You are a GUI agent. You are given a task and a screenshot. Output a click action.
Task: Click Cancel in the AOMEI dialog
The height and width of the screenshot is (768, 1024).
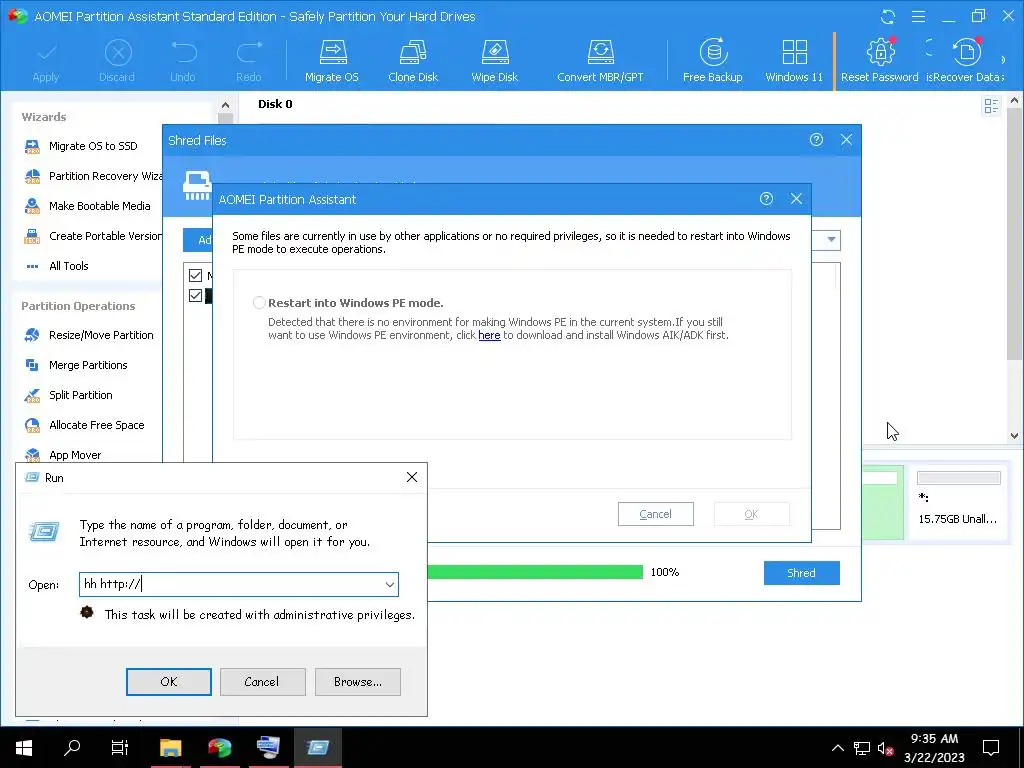(x=656, y=514)
